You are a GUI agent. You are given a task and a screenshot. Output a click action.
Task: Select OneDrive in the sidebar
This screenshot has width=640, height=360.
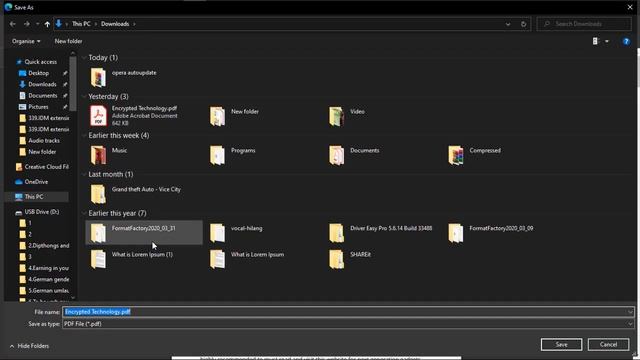(x=36, y=182)
